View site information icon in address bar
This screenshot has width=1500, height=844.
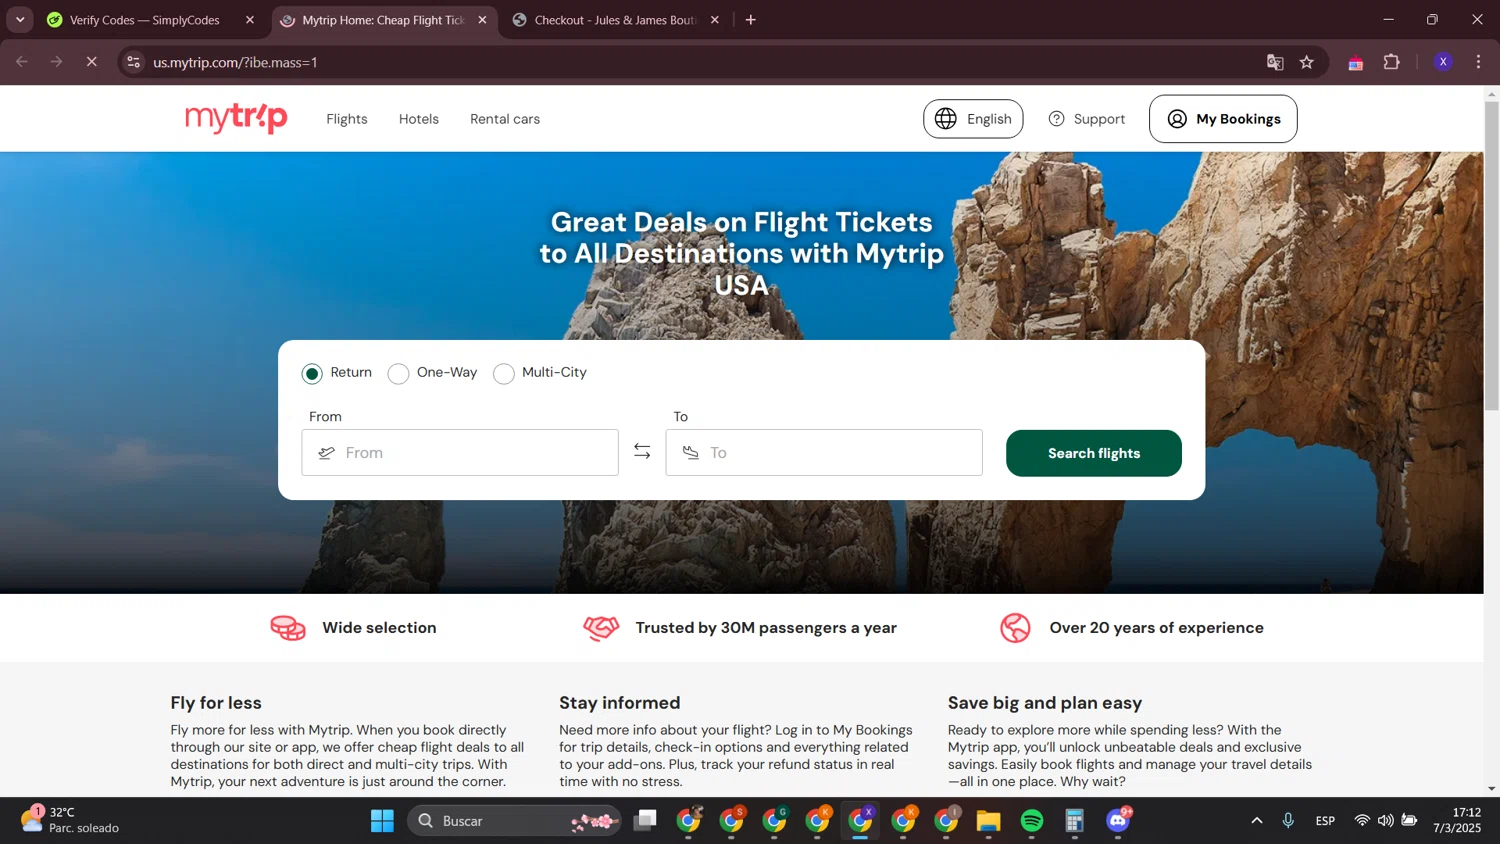tap(133, 62)
